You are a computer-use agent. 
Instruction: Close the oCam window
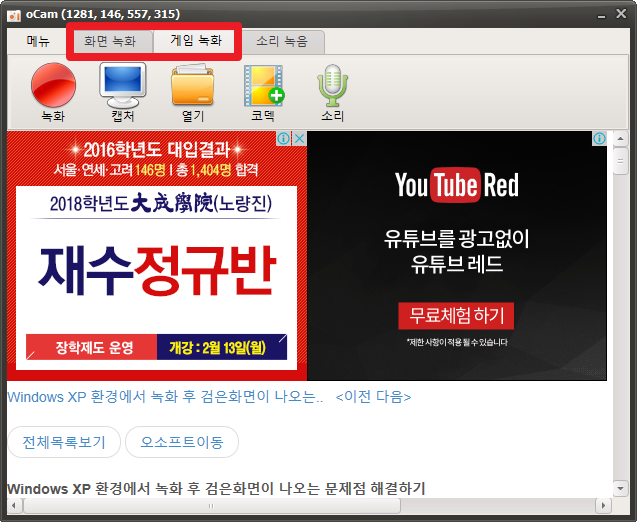pos(621,14)
